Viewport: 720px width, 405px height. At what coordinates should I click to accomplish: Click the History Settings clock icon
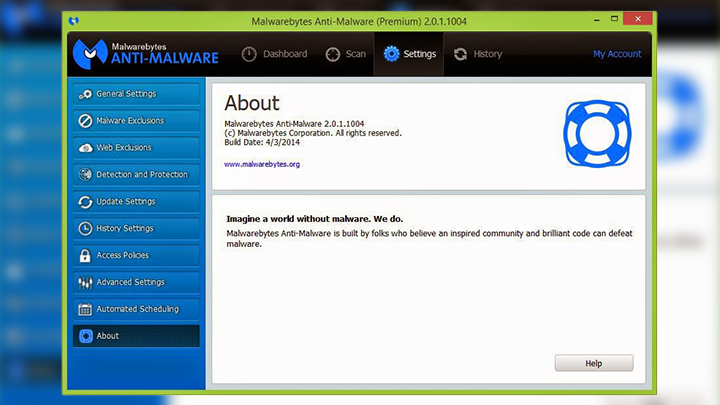tap(85, 228)
